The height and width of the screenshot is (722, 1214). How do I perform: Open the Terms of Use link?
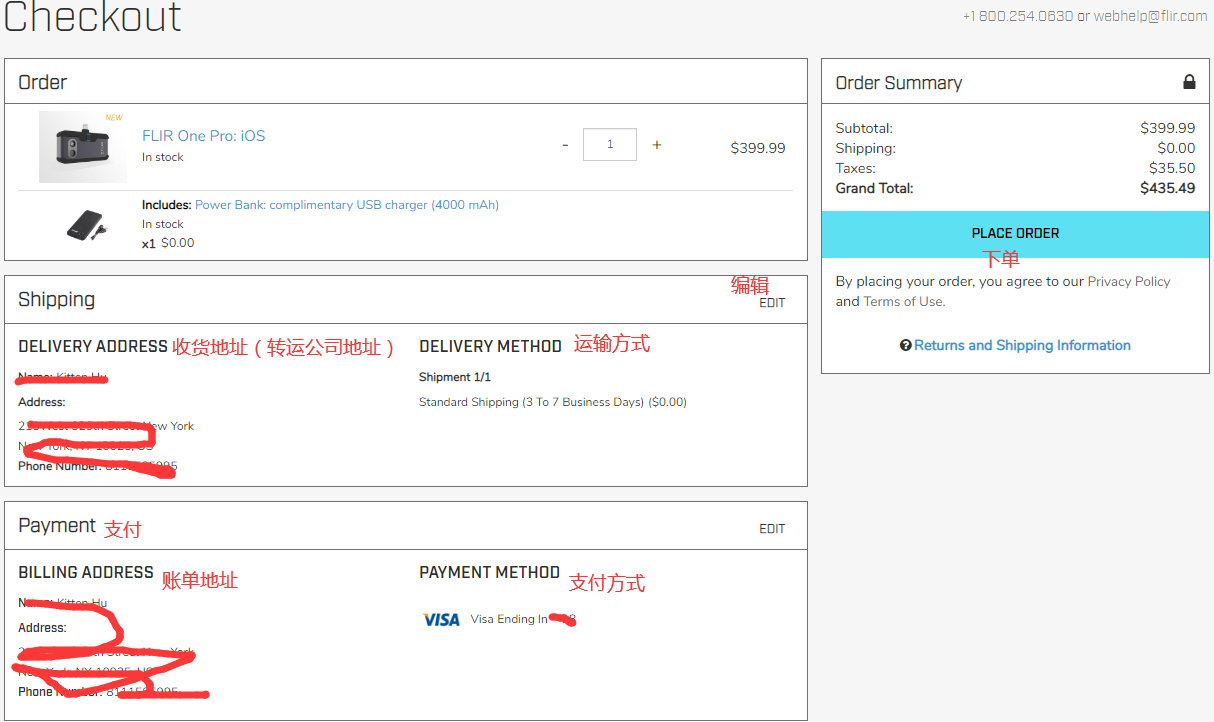pos(903,302)
